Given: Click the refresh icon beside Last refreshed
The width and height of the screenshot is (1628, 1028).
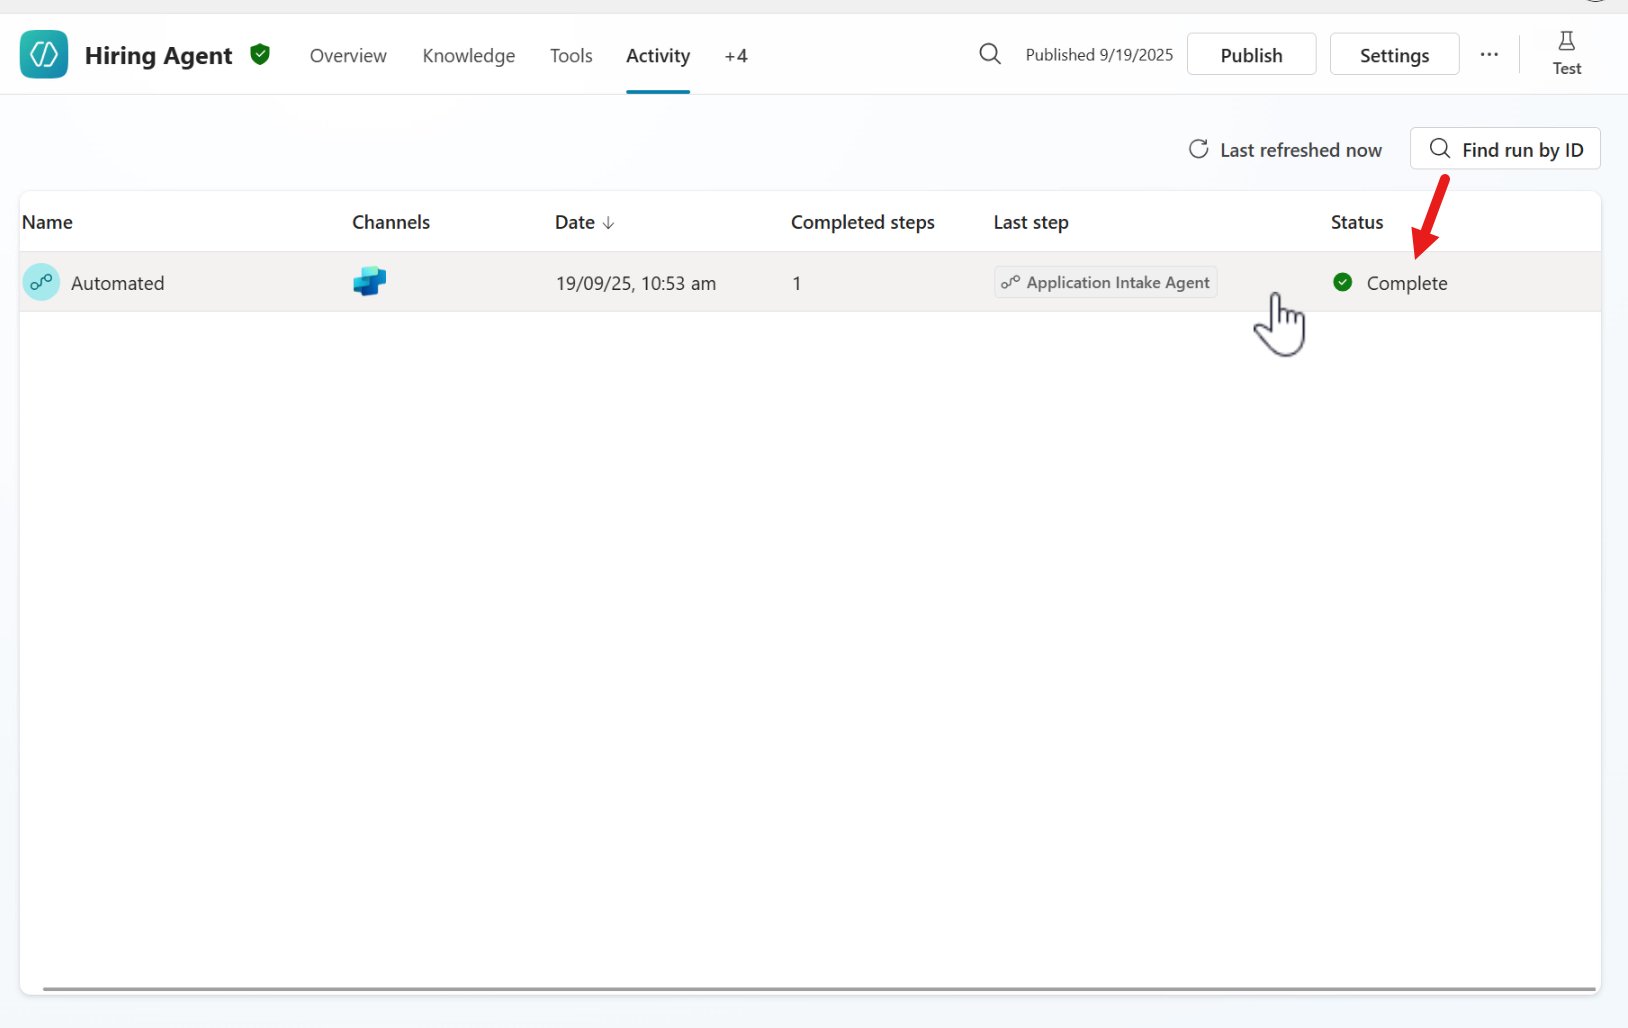Looking at the screenshot, I should (1198, 150).
